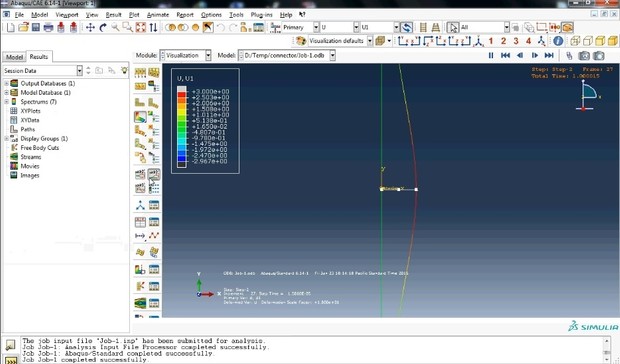Open the Plot menu
The width and height of the screenshot is (620, 364).
(x=134, y=15)
